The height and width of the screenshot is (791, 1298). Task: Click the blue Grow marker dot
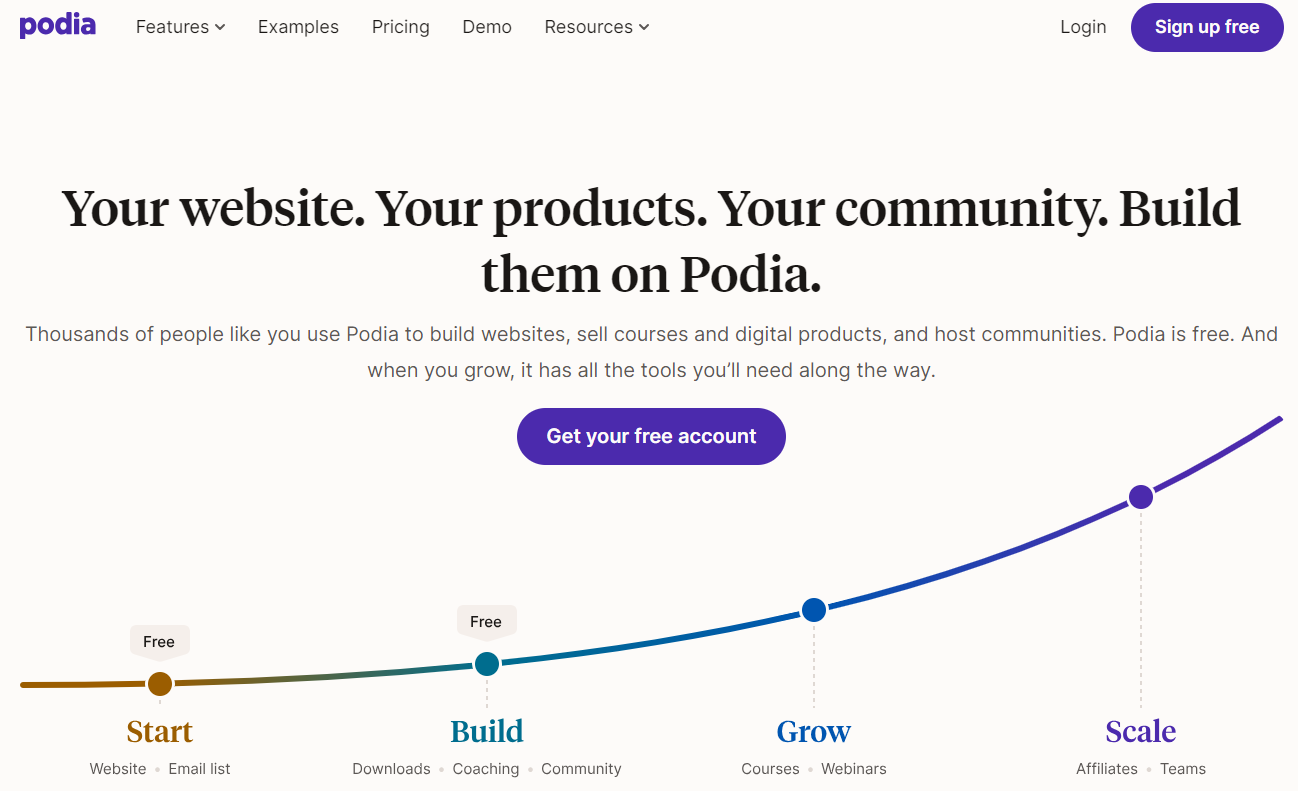pos(814,610)
